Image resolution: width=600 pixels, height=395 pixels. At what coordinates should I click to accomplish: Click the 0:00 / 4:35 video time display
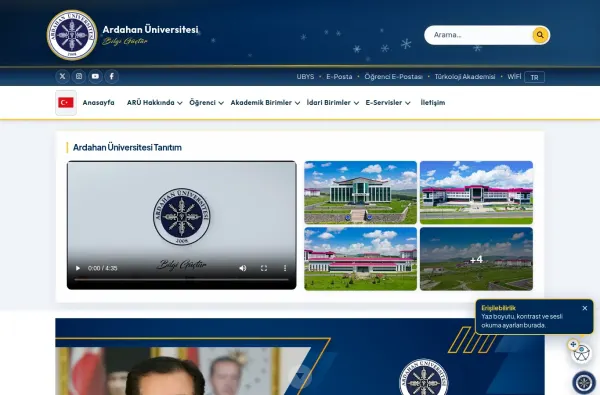pos(103,268)
